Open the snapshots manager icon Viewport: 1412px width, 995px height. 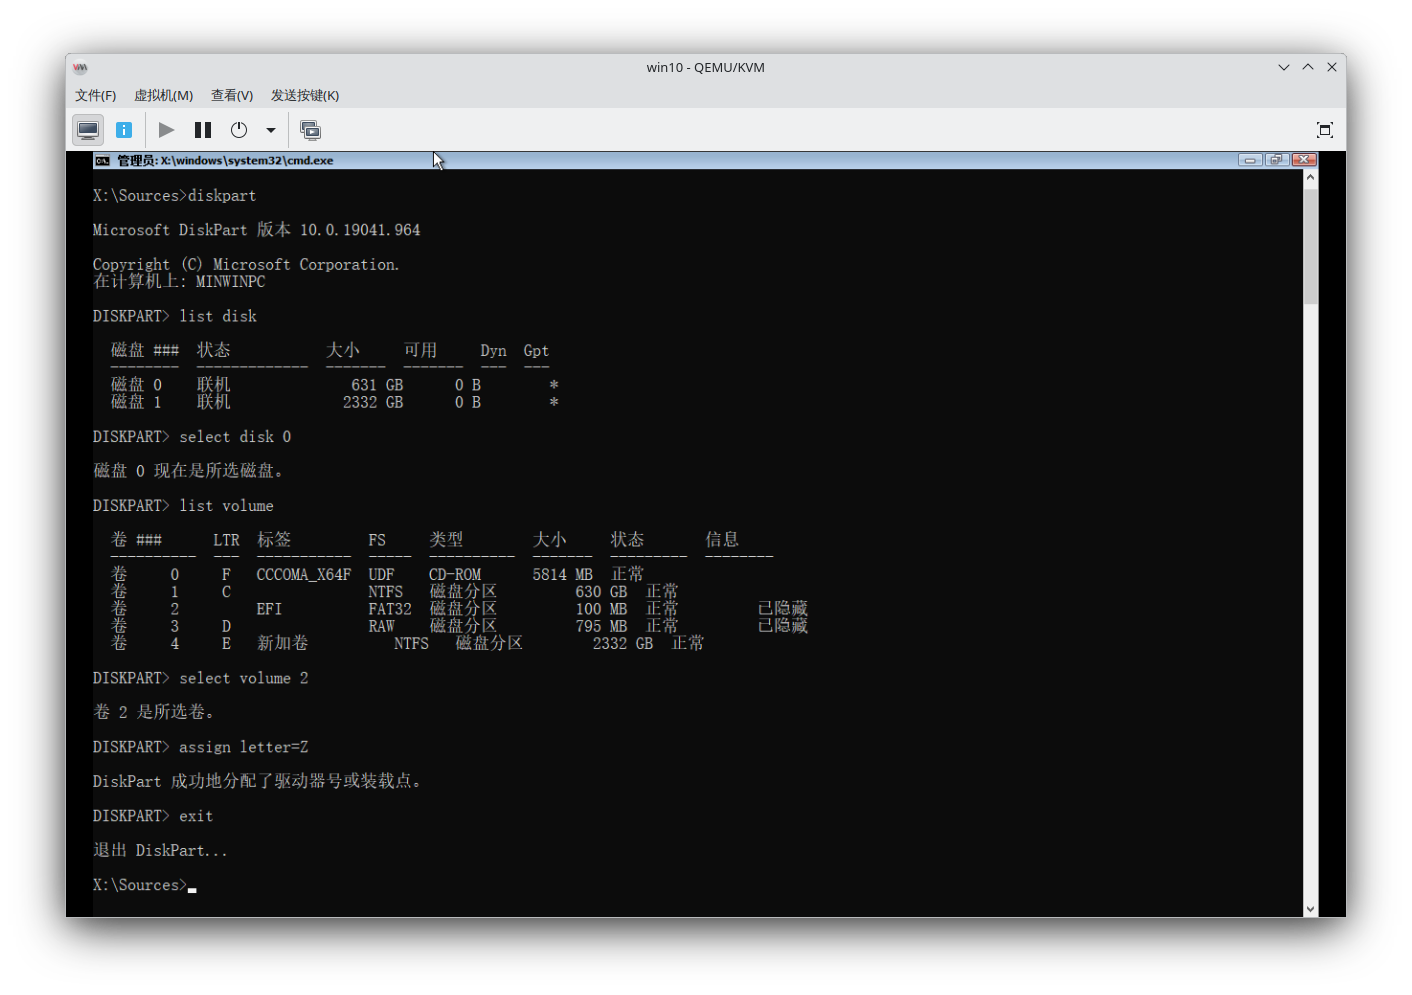click(x=311, y=130)
